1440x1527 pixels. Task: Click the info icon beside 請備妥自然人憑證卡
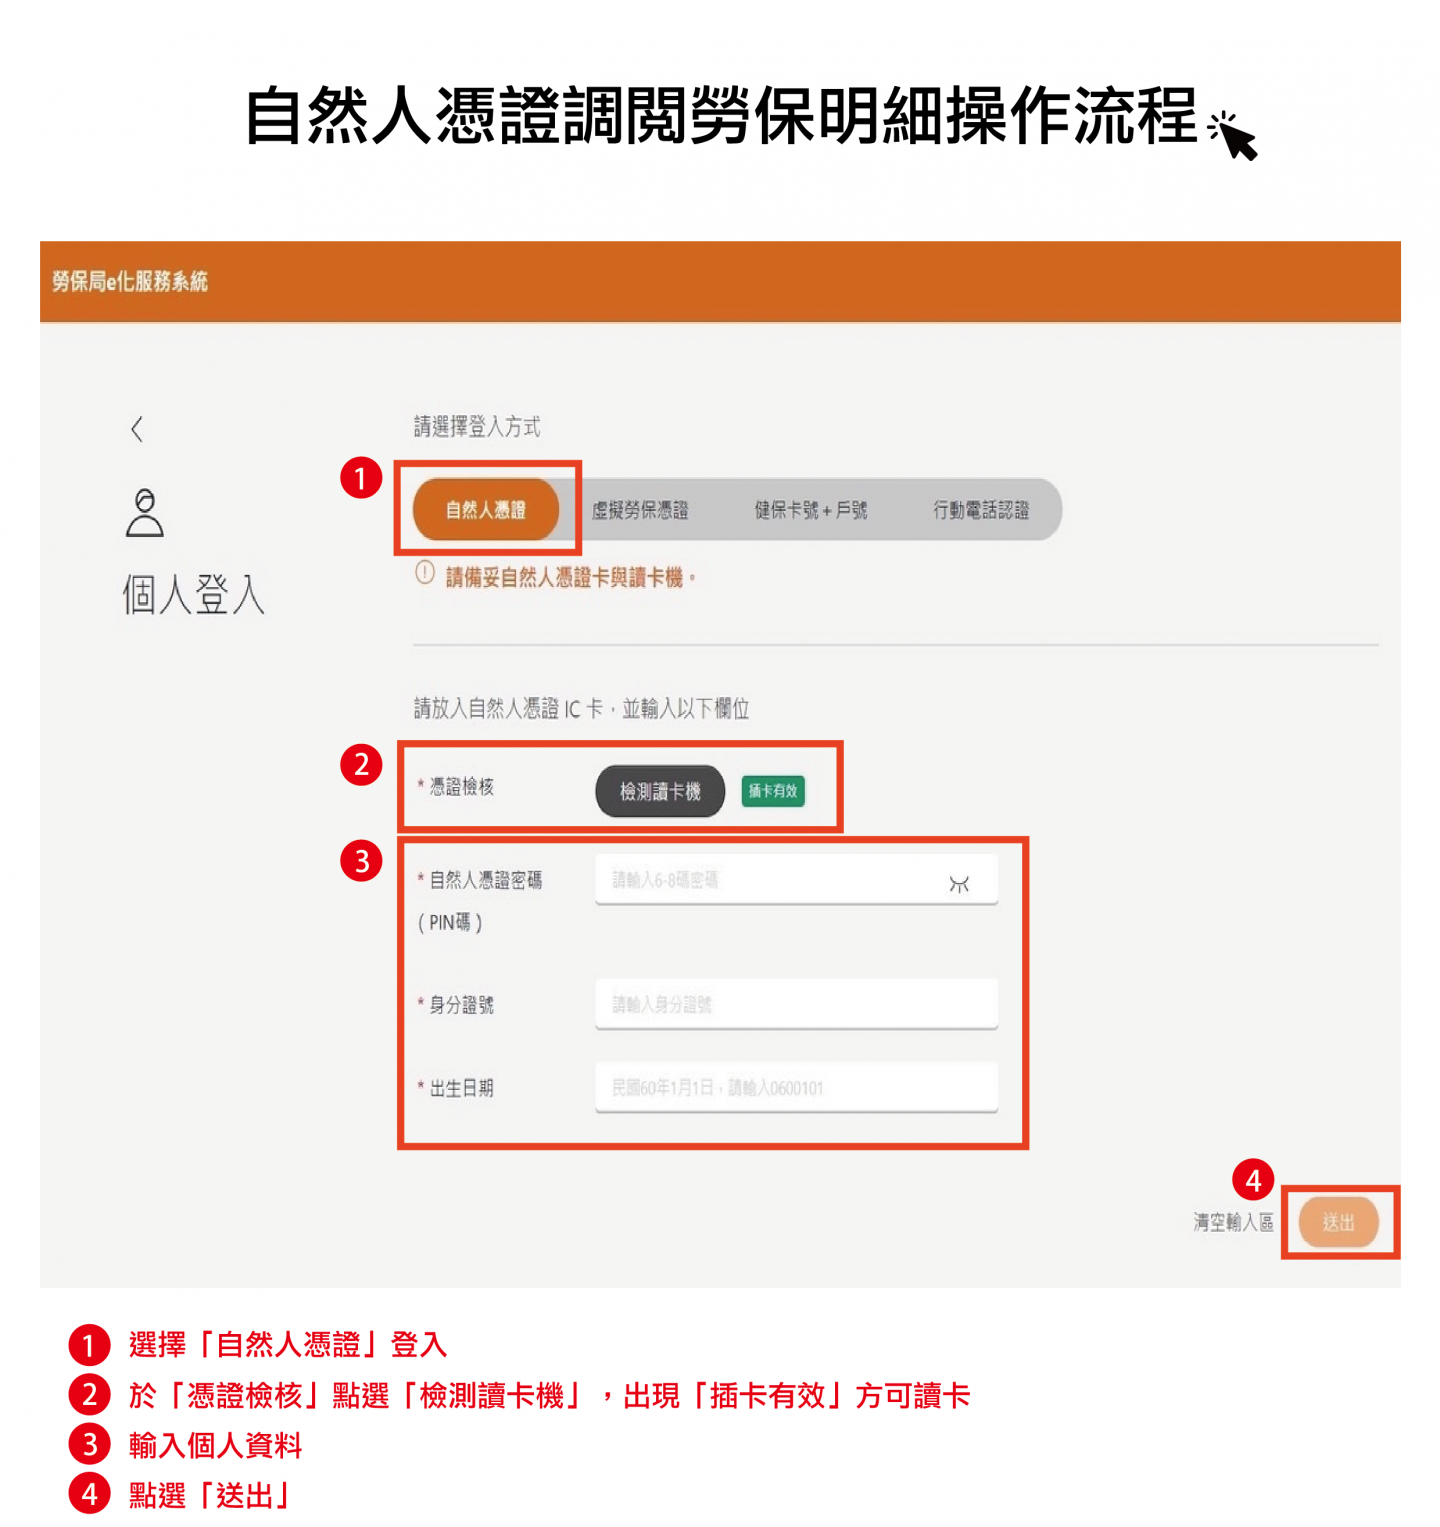425,573
